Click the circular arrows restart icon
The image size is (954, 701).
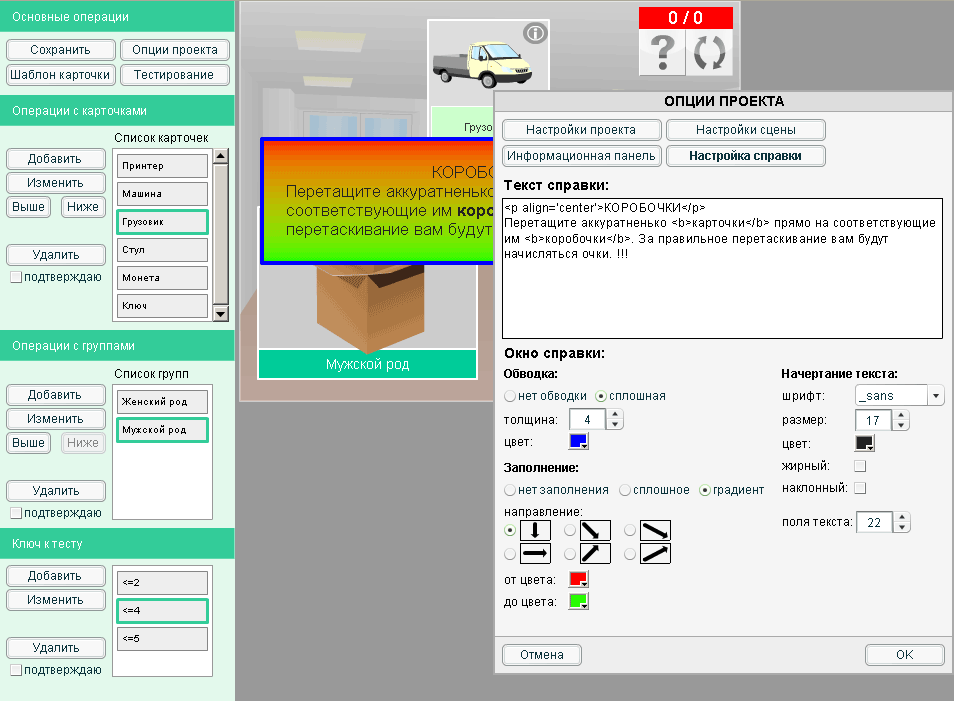[x=709, y=52]
